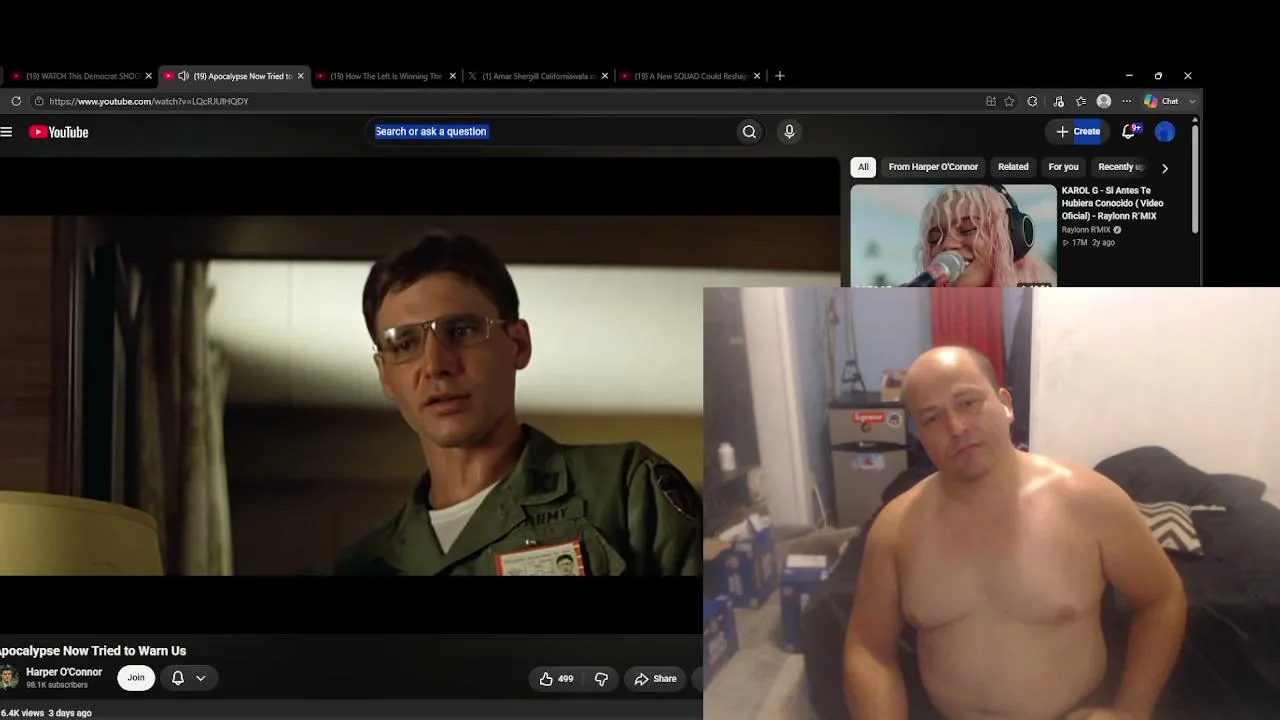Select the 'Related' filter chip

click(x=1013, y=167)
